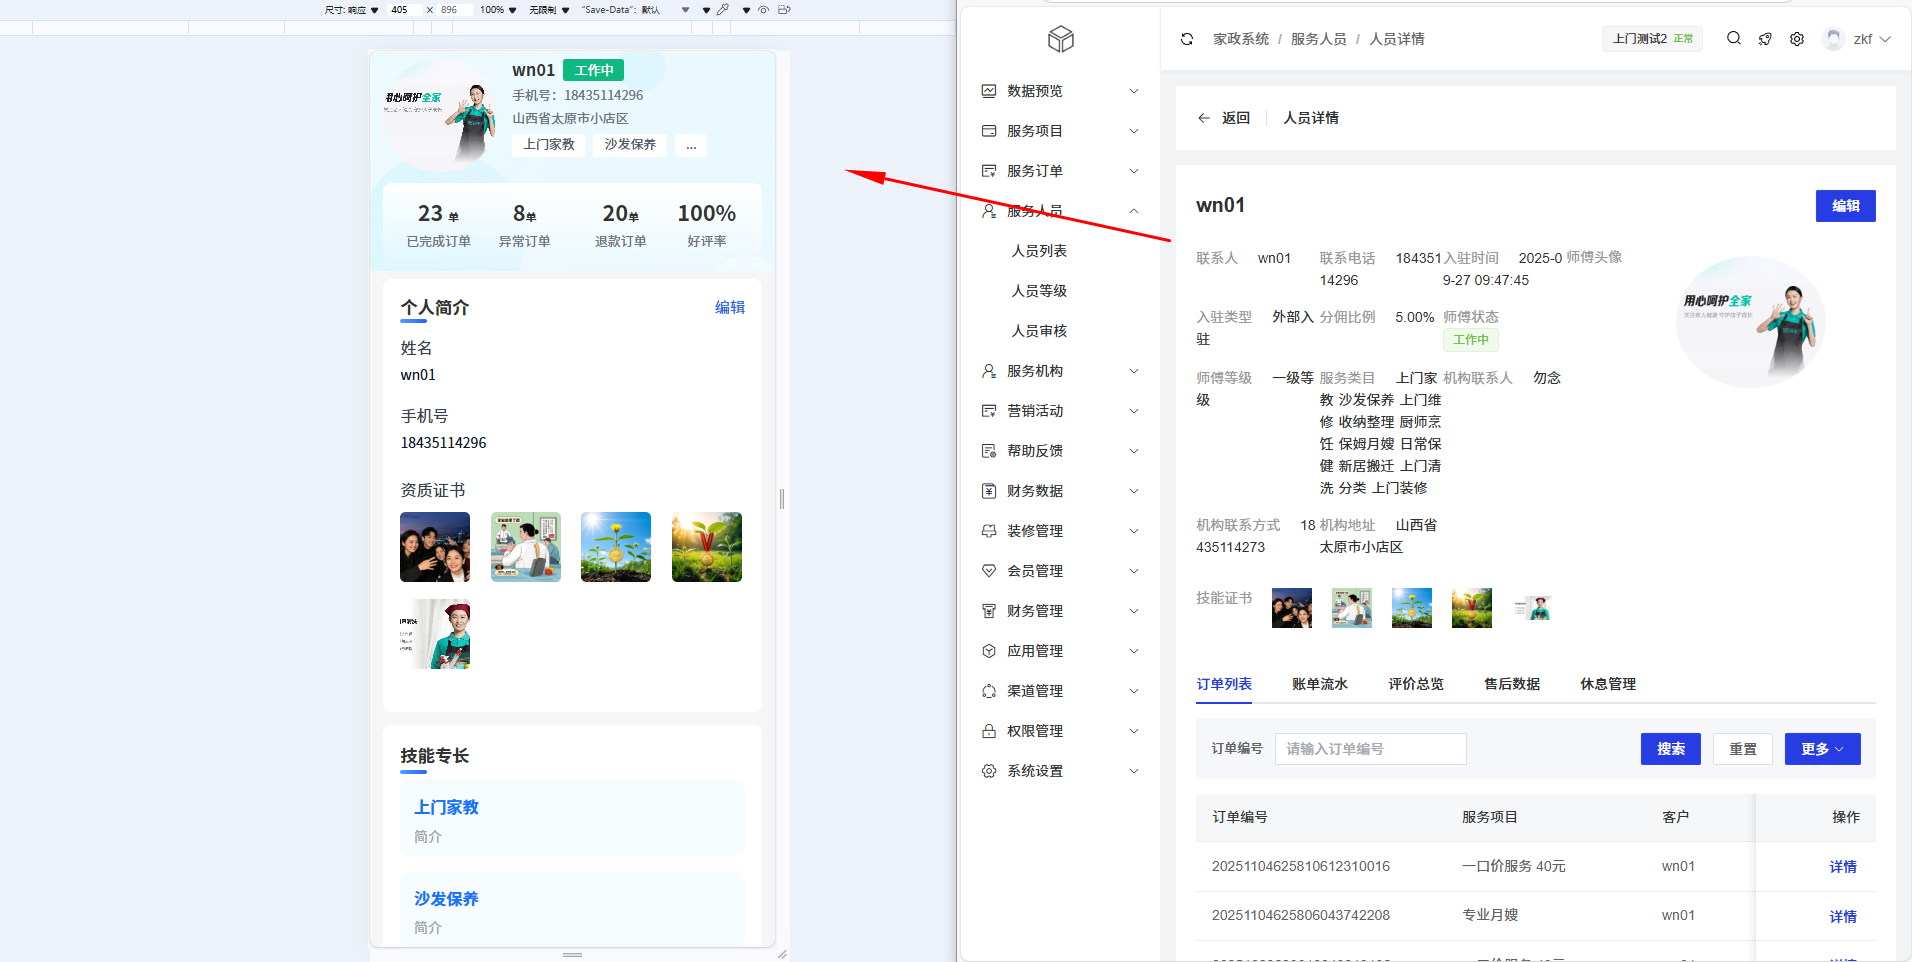The height and width of the screenshot is (962, 1912).
Task: Click the 编辑 link in 个人简介 card
Action: coord(729,307)
